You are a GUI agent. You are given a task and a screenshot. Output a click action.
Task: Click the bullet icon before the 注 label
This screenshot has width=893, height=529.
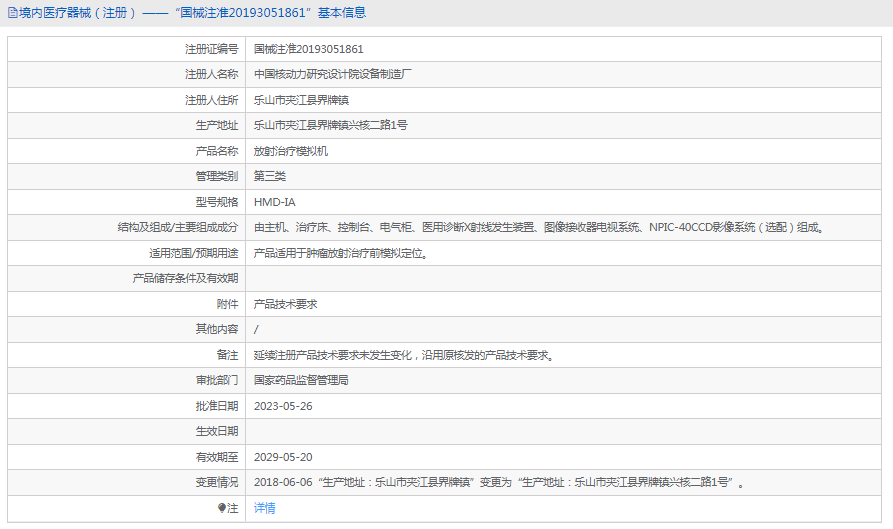222,508
